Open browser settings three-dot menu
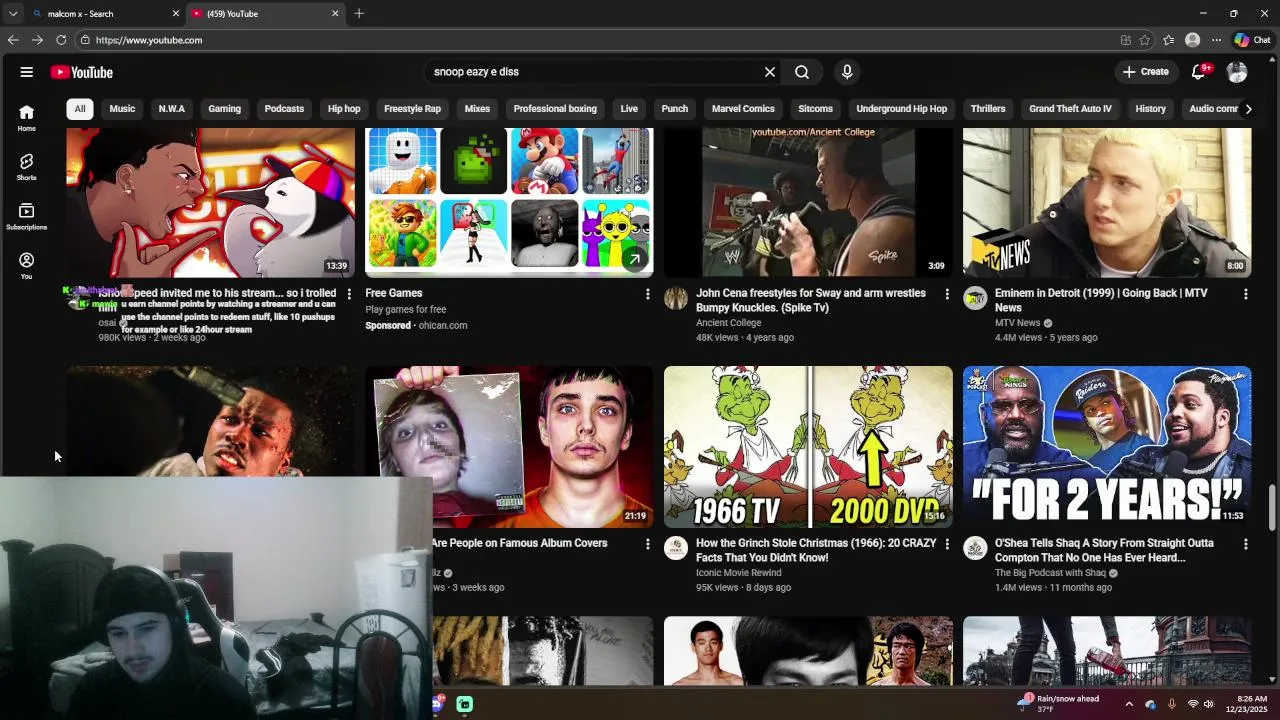1280x720 pixels. click(x=1216, y=40)
